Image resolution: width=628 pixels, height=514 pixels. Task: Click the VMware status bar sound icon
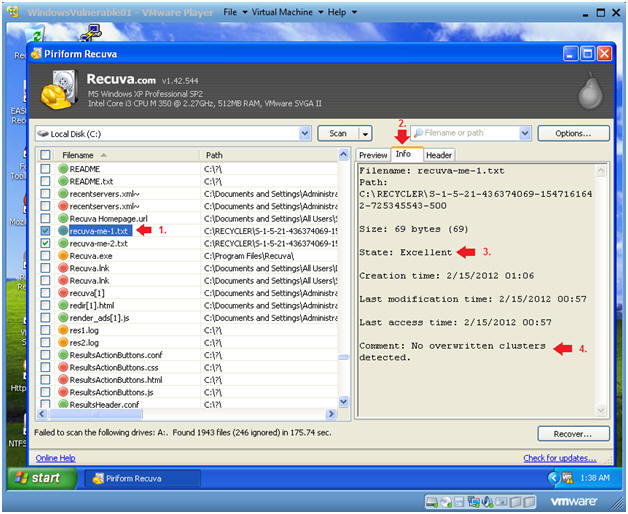(487, 502)
